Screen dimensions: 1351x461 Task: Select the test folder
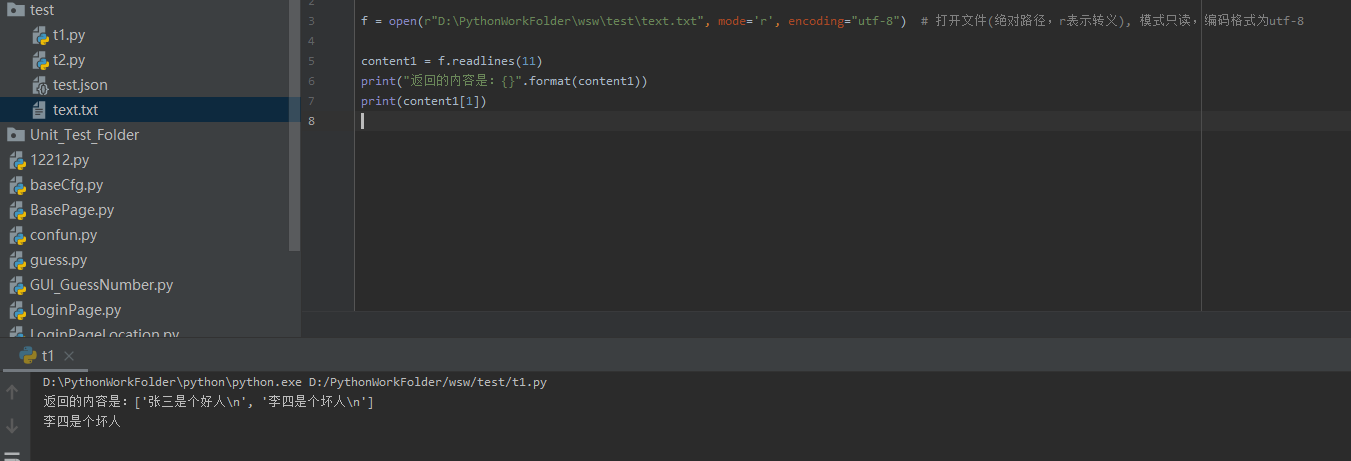(42, 10)
